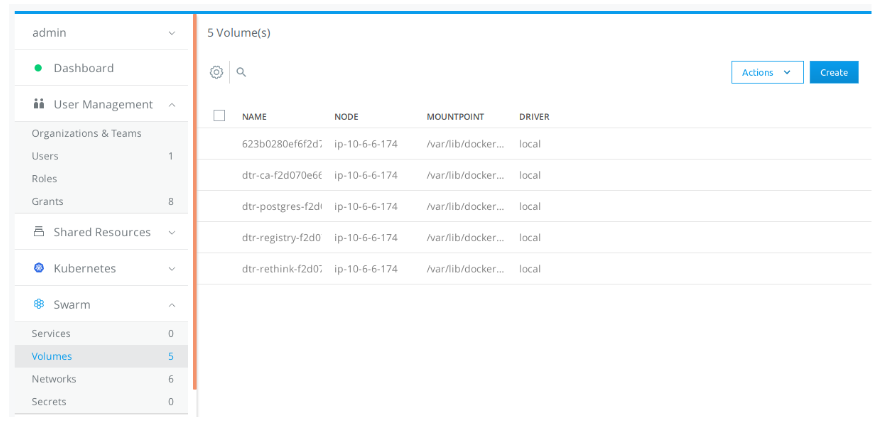Expand the Shared Resources section
The image size is (875, 421).
[171, 232]
